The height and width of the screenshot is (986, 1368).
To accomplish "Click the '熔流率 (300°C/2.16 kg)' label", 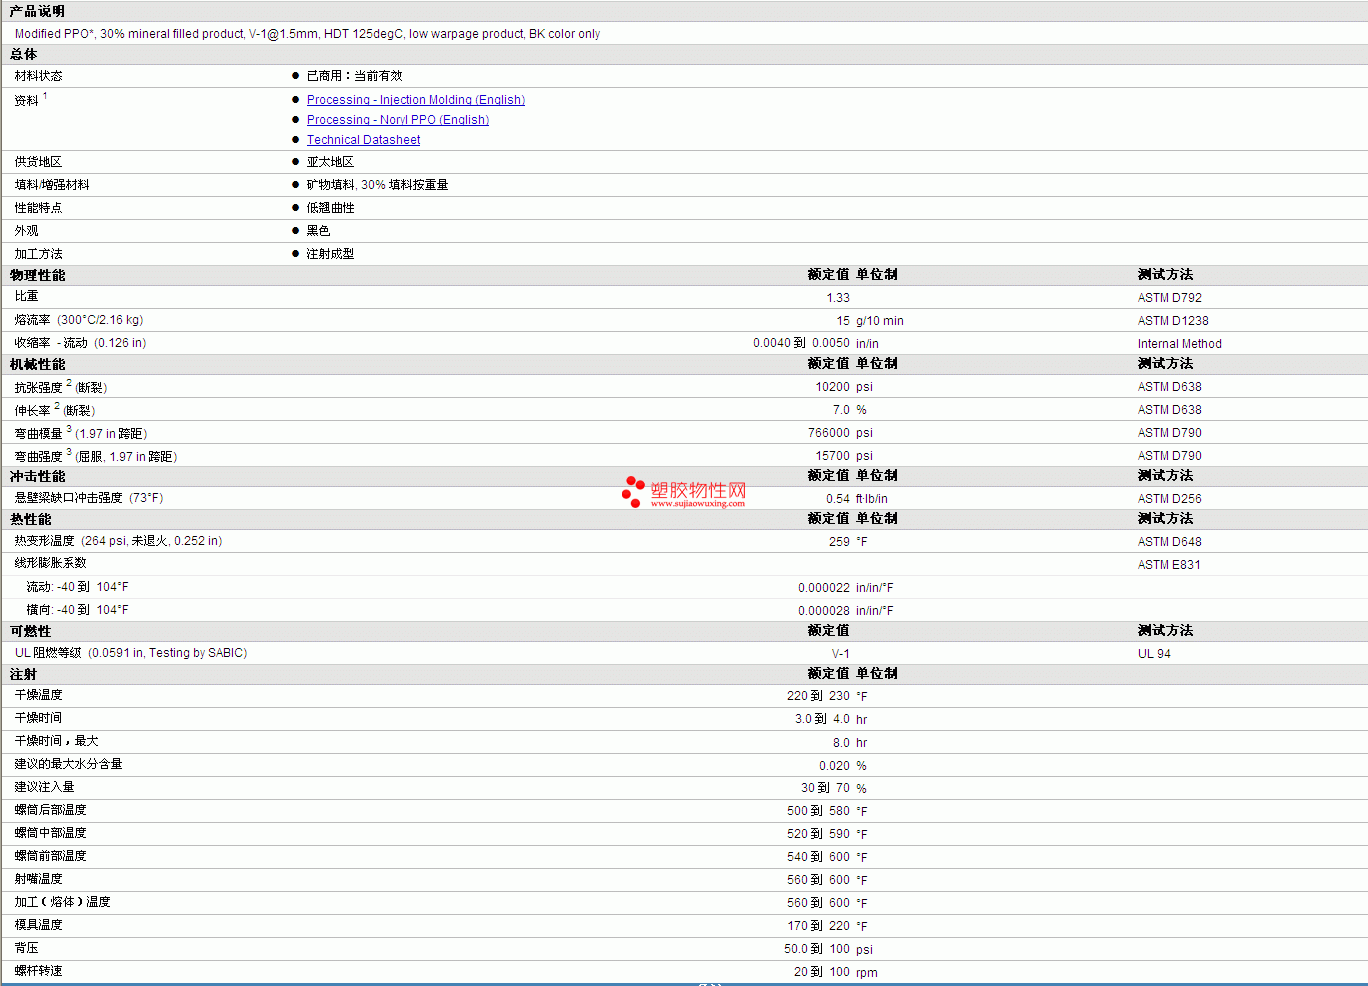I will pyautogui.click(x=78, y=320).
